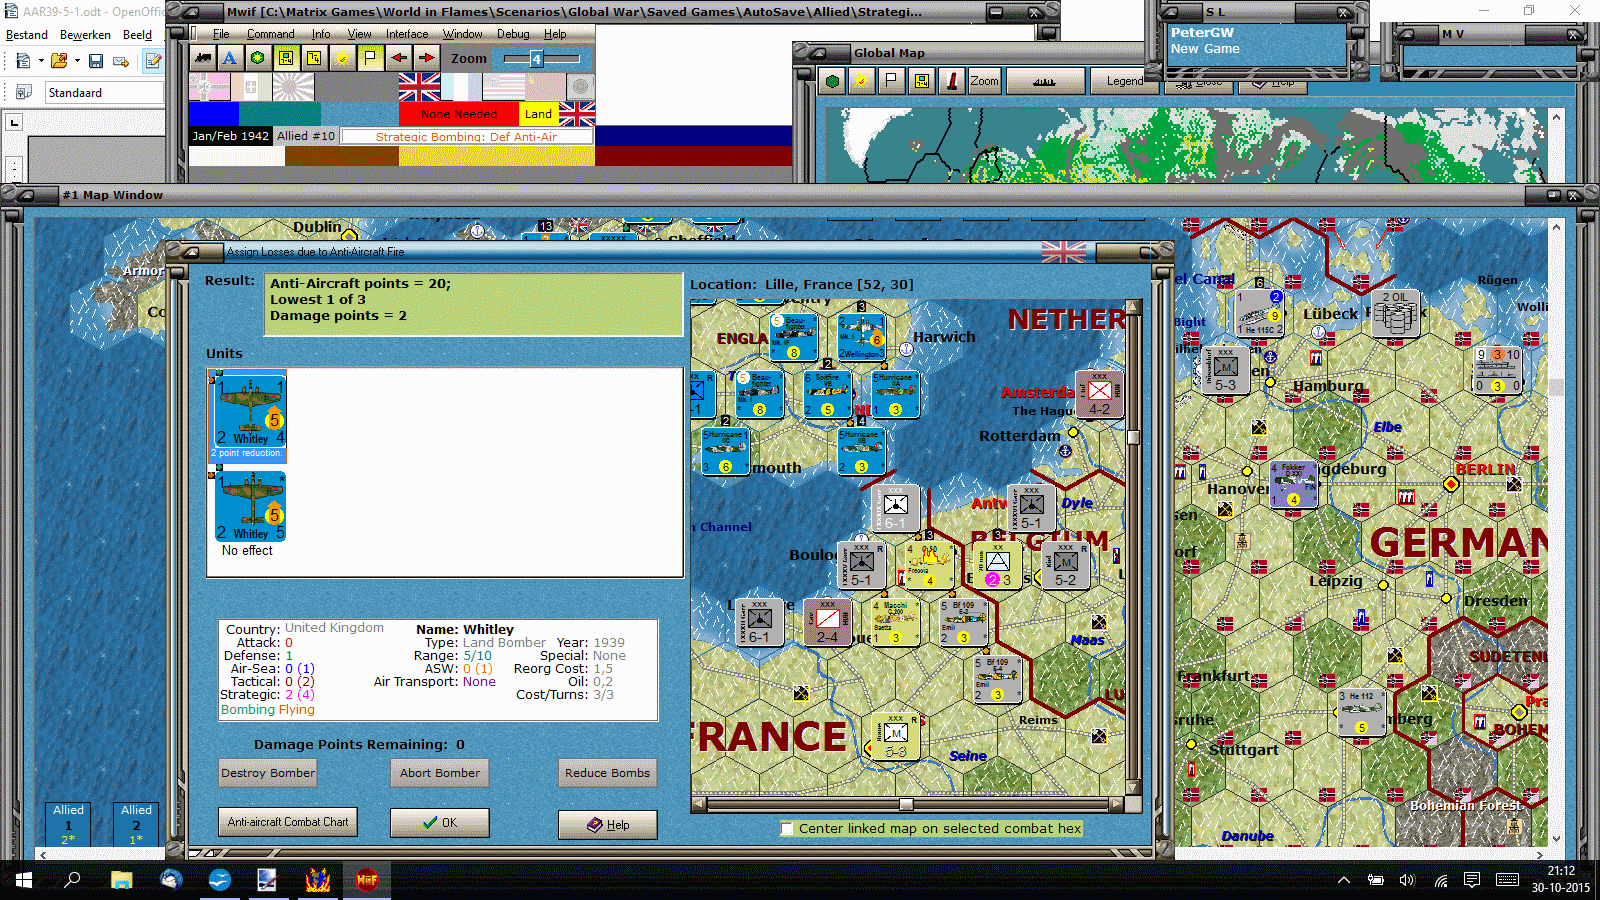Click the Reduce Bombs button
Screen dimensions: 1600x900
point(607,773)
